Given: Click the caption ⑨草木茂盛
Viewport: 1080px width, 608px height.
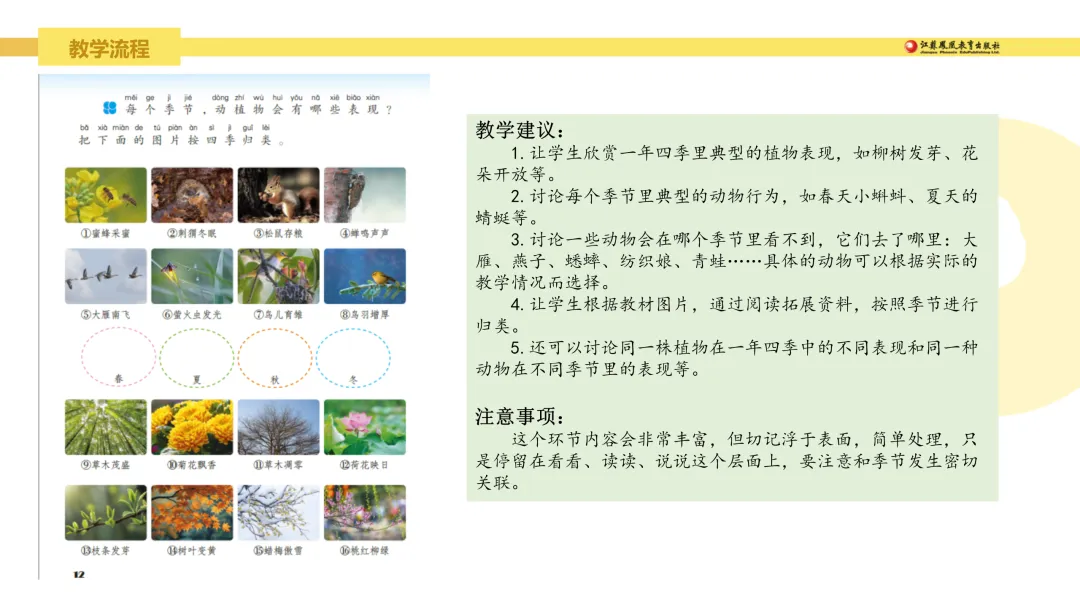Looking at the screenshot, I should [105, 465].
